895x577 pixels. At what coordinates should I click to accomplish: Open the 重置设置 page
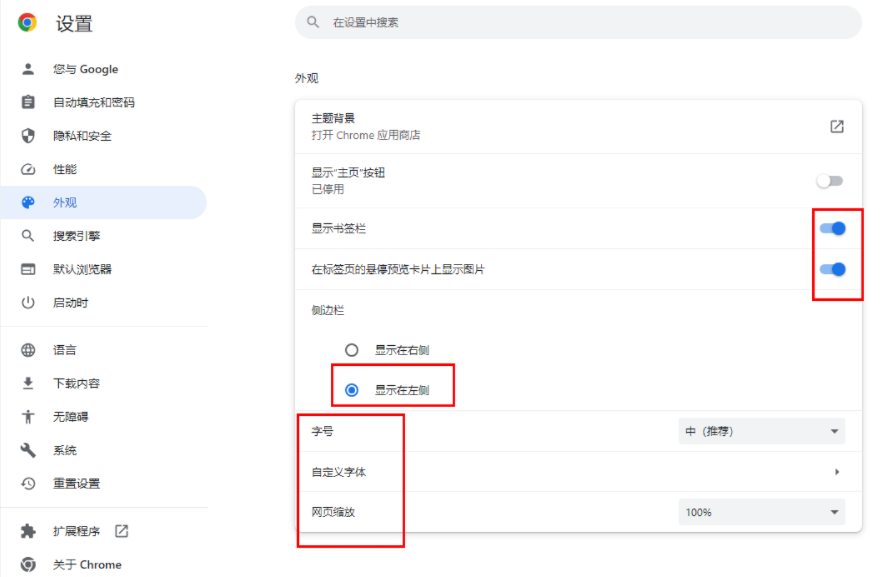(104, 483)
